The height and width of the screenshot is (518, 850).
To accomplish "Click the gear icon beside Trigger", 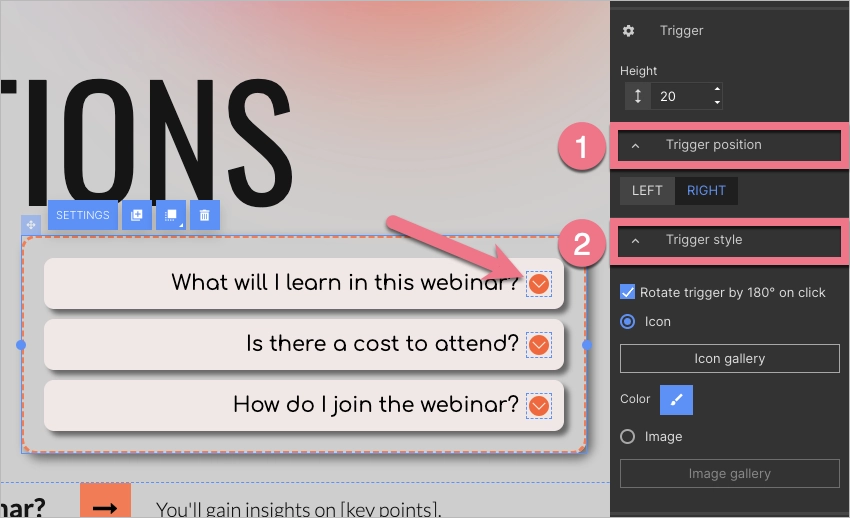I will (x=628, y=31).
